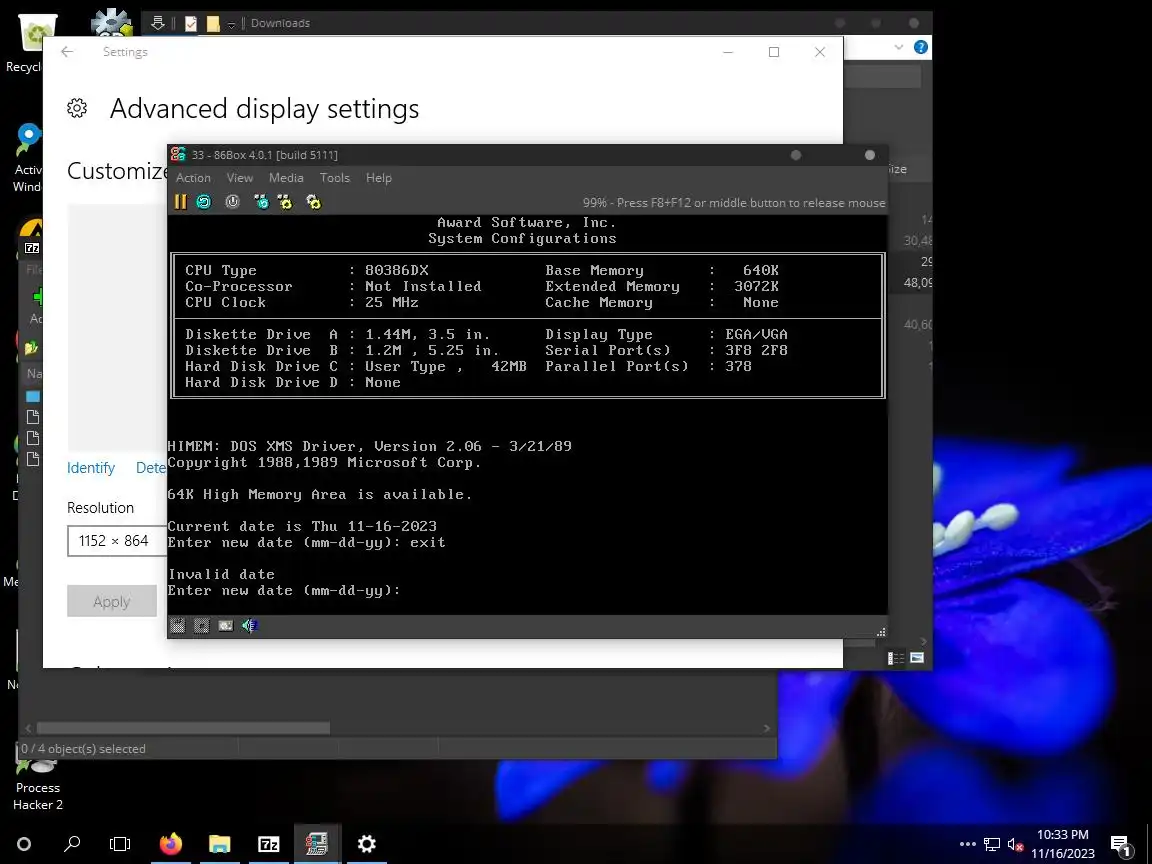Click the 86Box taskbar icon
The height and width of the screenshot is (864, 1152).
coord(317,843)
